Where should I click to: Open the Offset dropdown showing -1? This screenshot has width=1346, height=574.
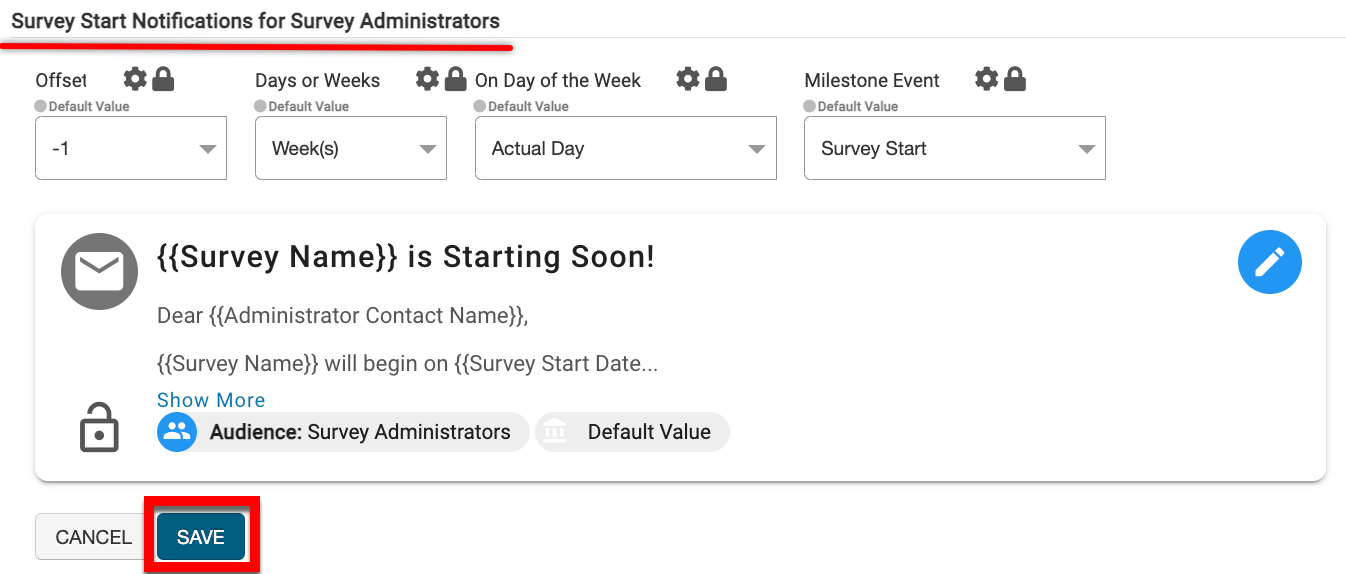point(131,149)
